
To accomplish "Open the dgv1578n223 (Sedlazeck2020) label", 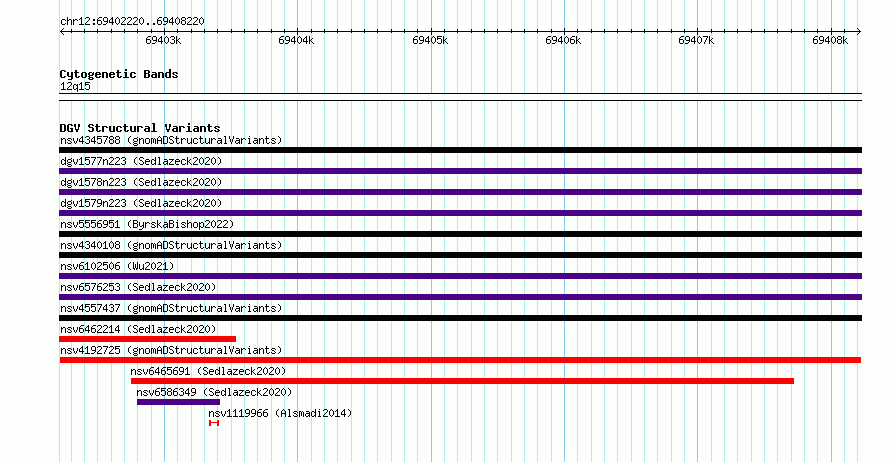I will click(141, 182).
